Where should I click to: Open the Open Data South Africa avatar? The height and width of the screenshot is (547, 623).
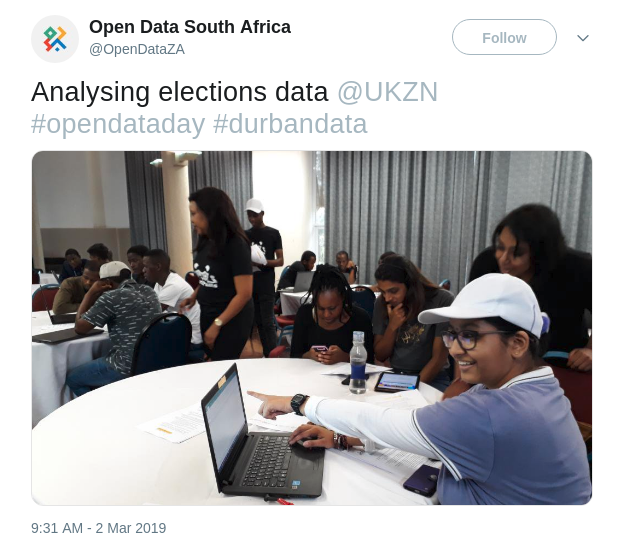point(55,39)
